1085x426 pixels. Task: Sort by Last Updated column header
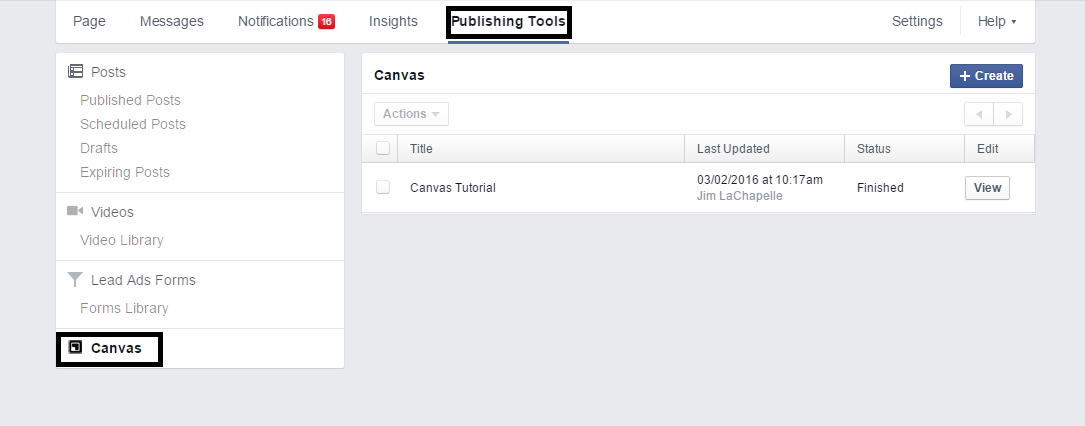[x=733, y=149]
